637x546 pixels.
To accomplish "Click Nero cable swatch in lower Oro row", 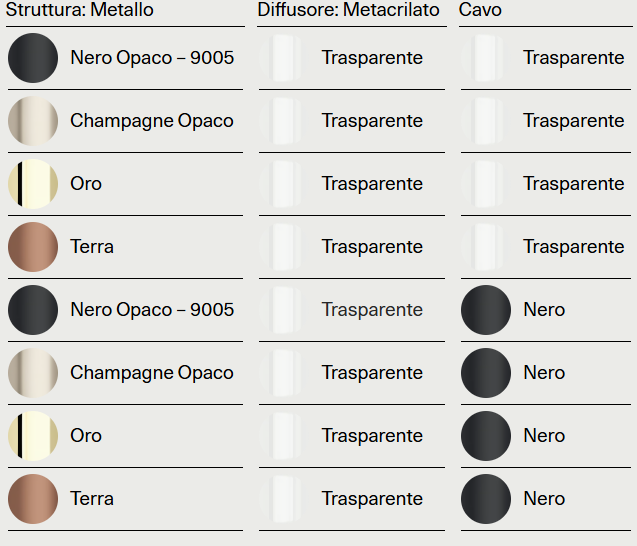I will (486, 436).
